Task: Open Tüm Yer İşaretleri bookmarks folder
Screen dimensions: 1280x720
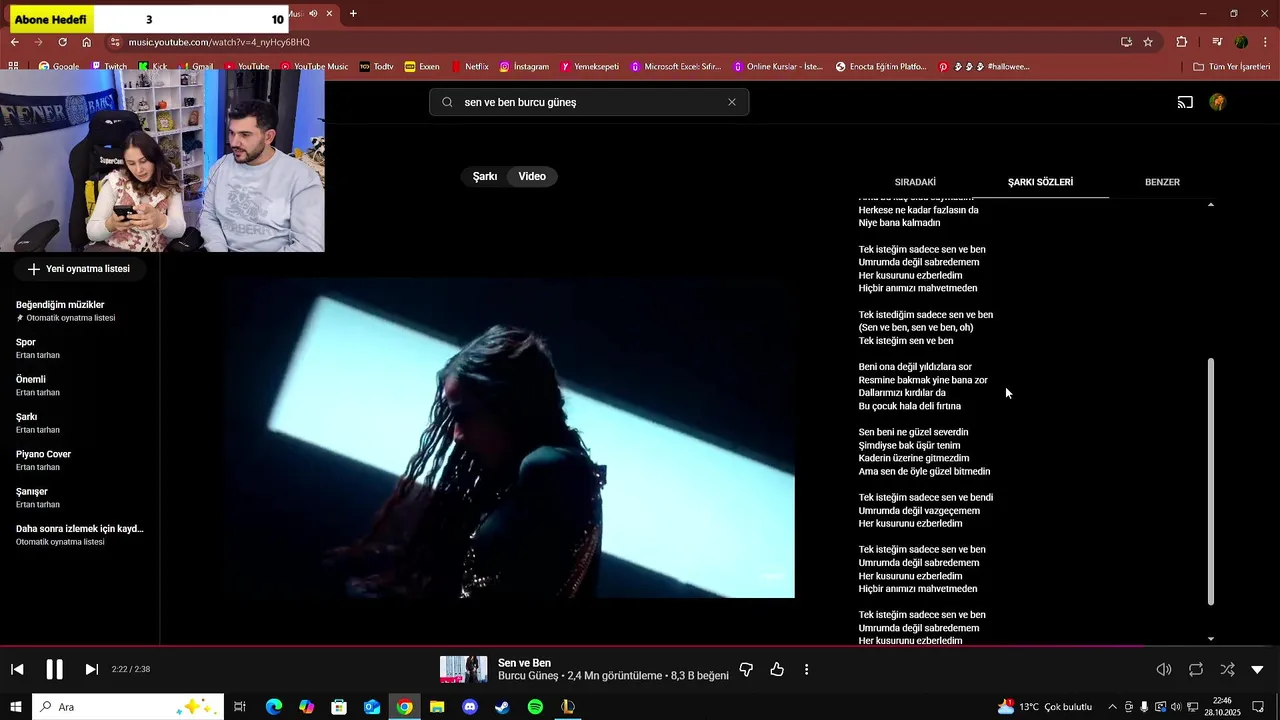Action: (1232, 67)
